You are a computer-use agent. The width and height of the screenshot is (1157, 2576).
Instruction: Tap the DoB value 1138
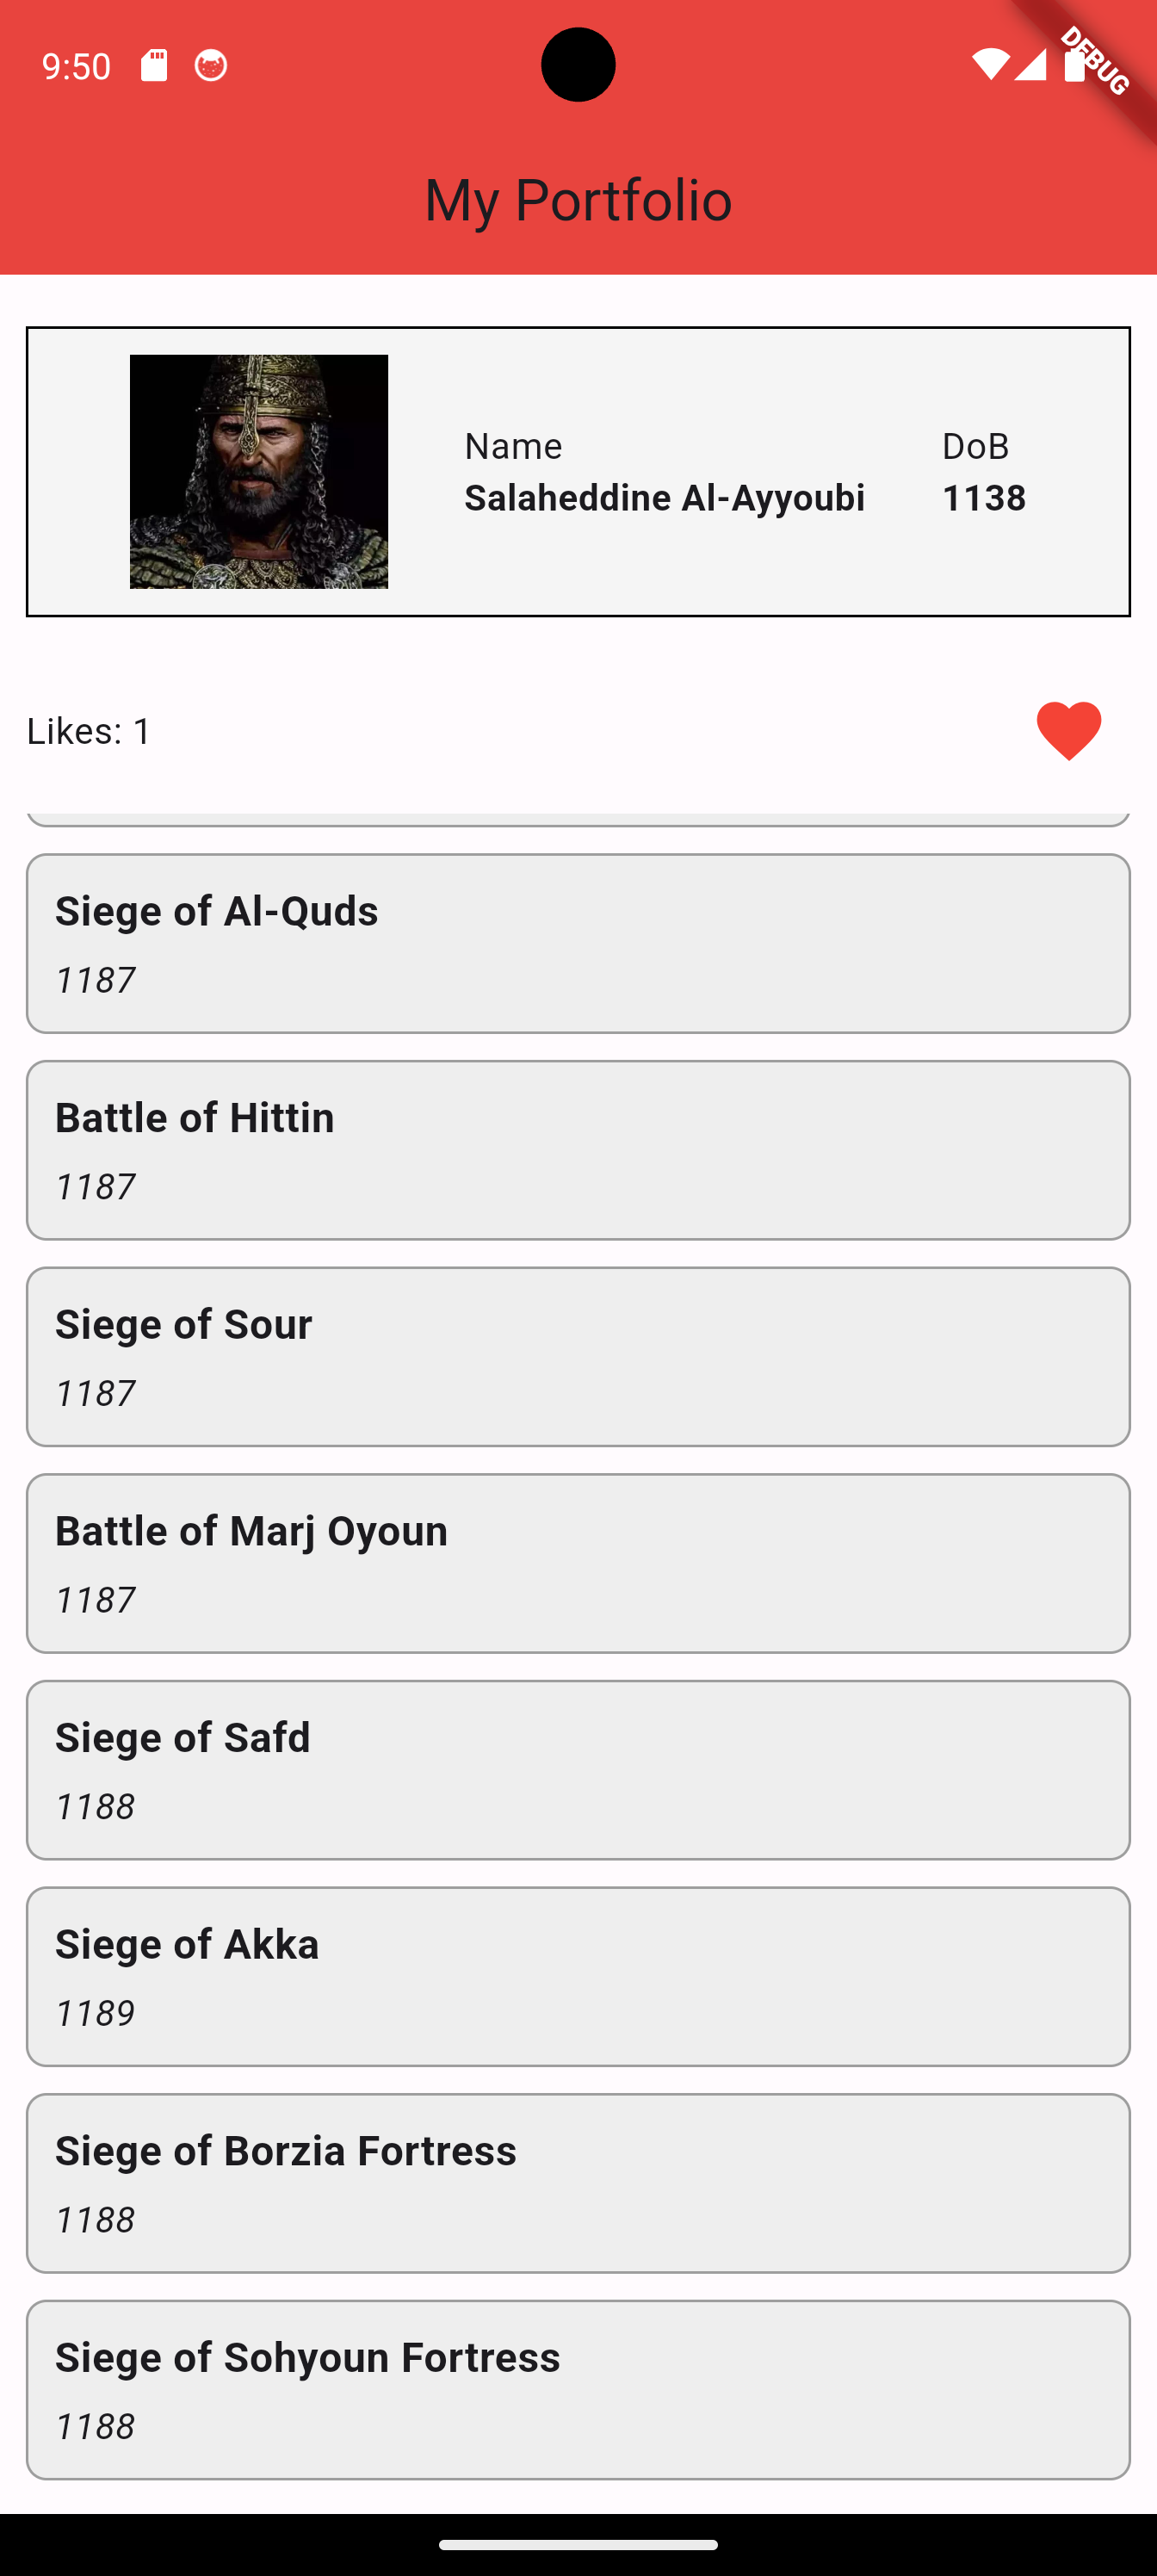(984, 498)
